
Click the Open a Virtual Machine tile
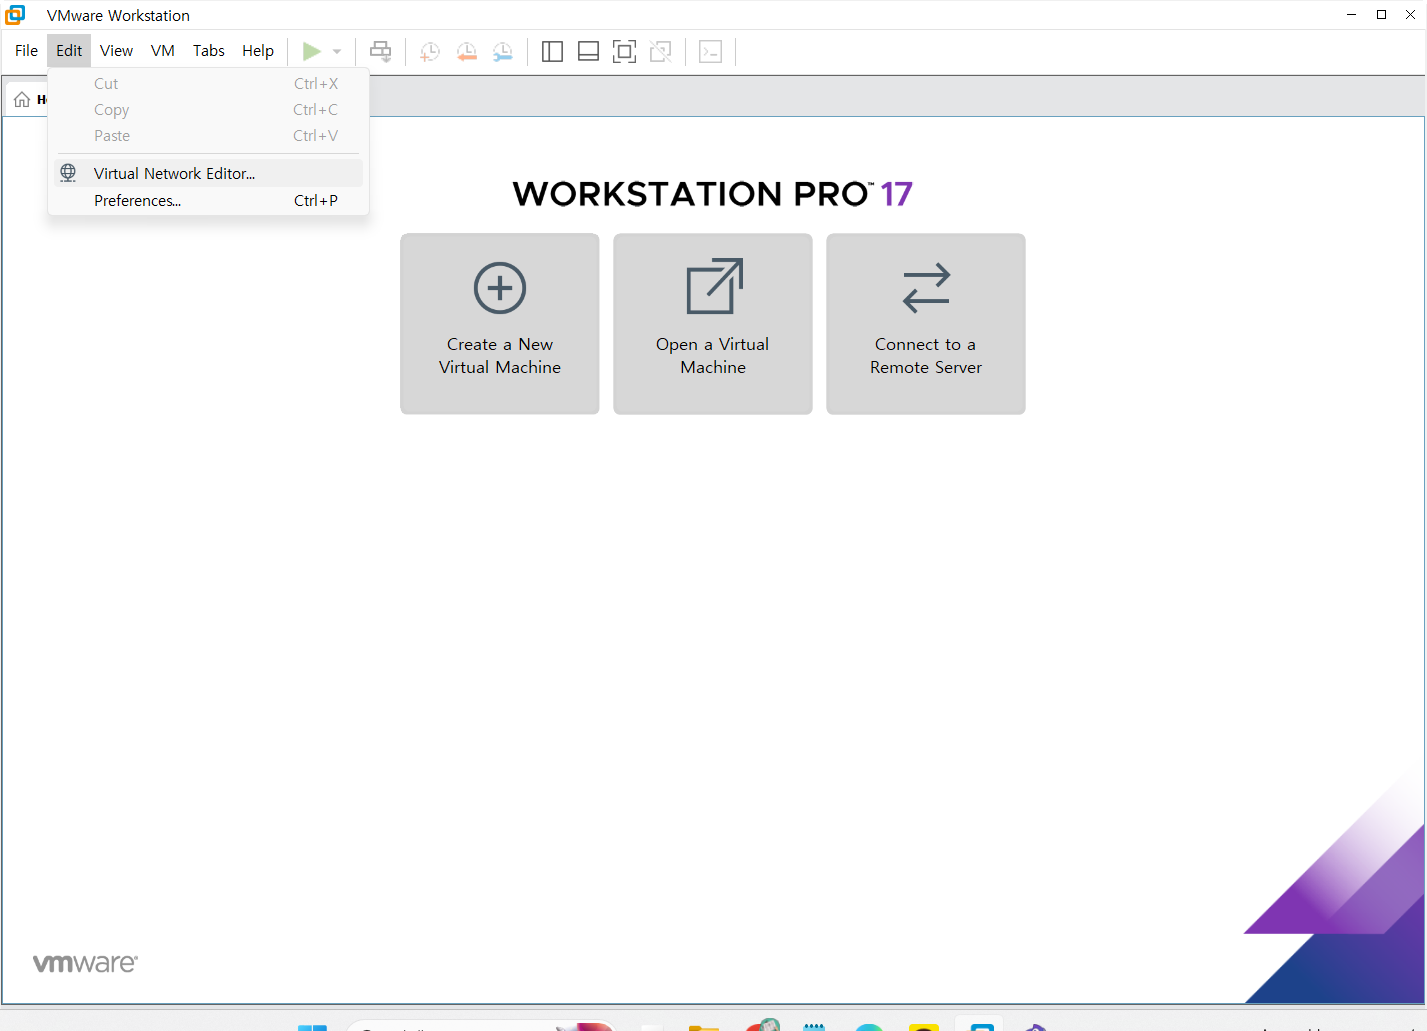713,324
